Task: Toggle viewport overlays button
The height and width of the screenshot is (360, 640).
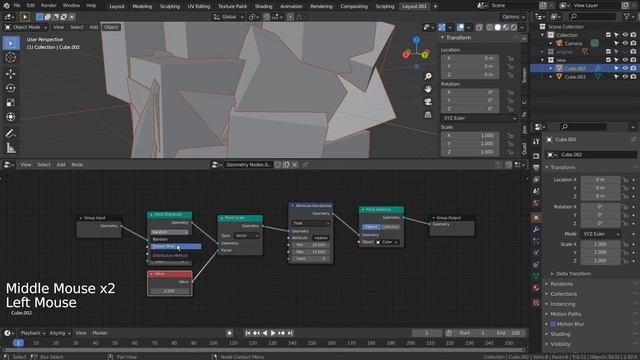Action: (x=460, y=27)
